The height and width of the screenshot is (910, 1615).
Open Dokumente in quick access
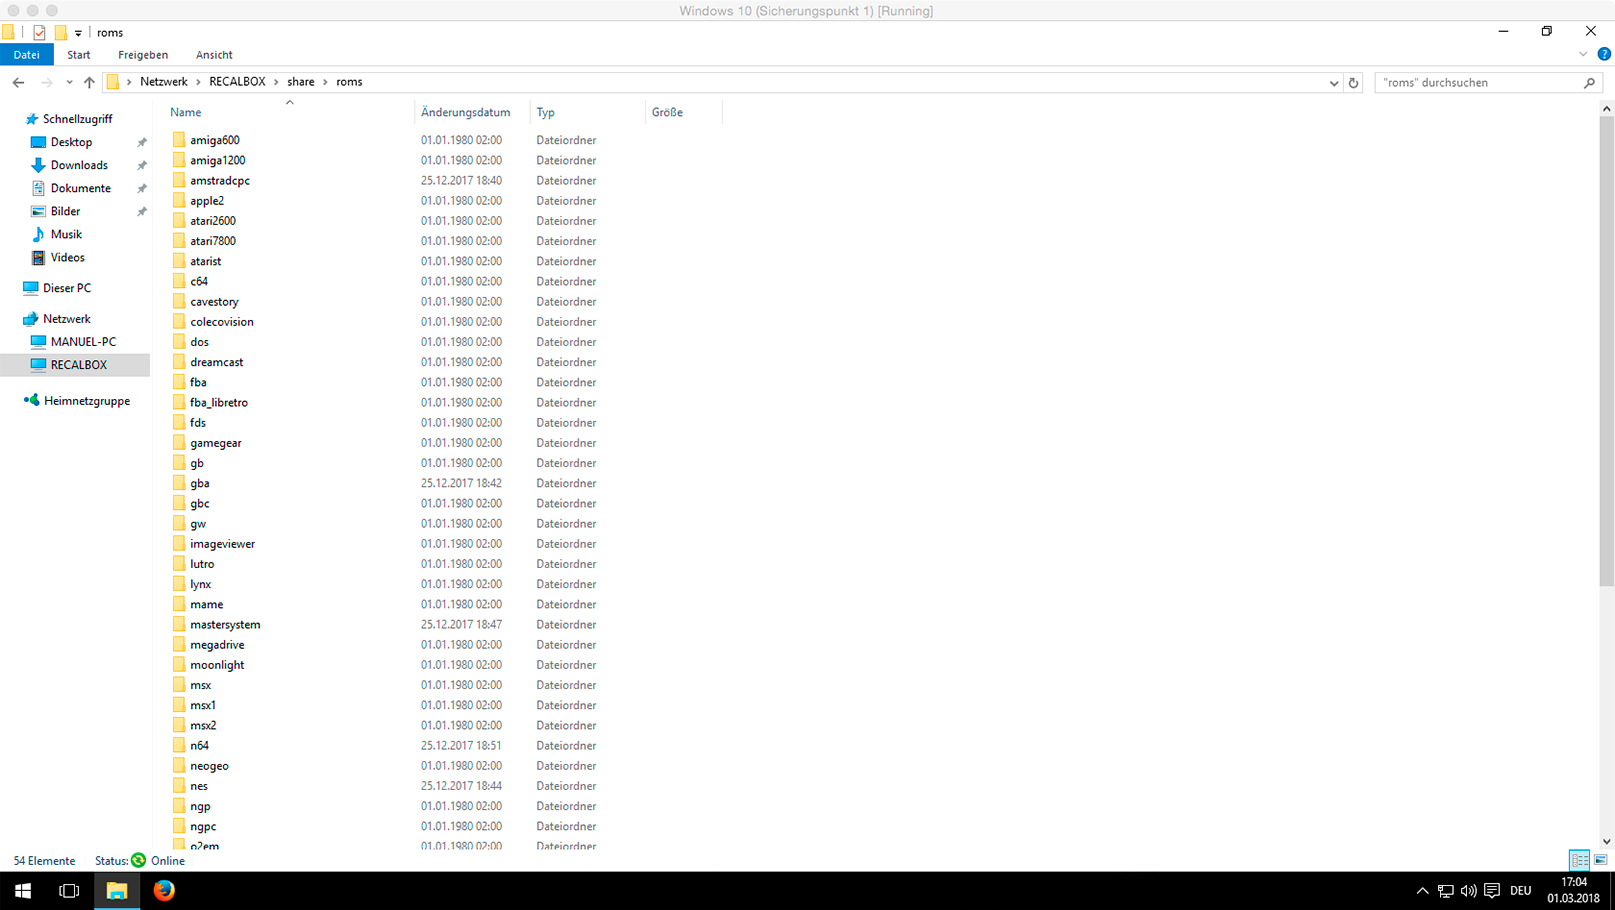pyautogui.click(x=80, y=188)
